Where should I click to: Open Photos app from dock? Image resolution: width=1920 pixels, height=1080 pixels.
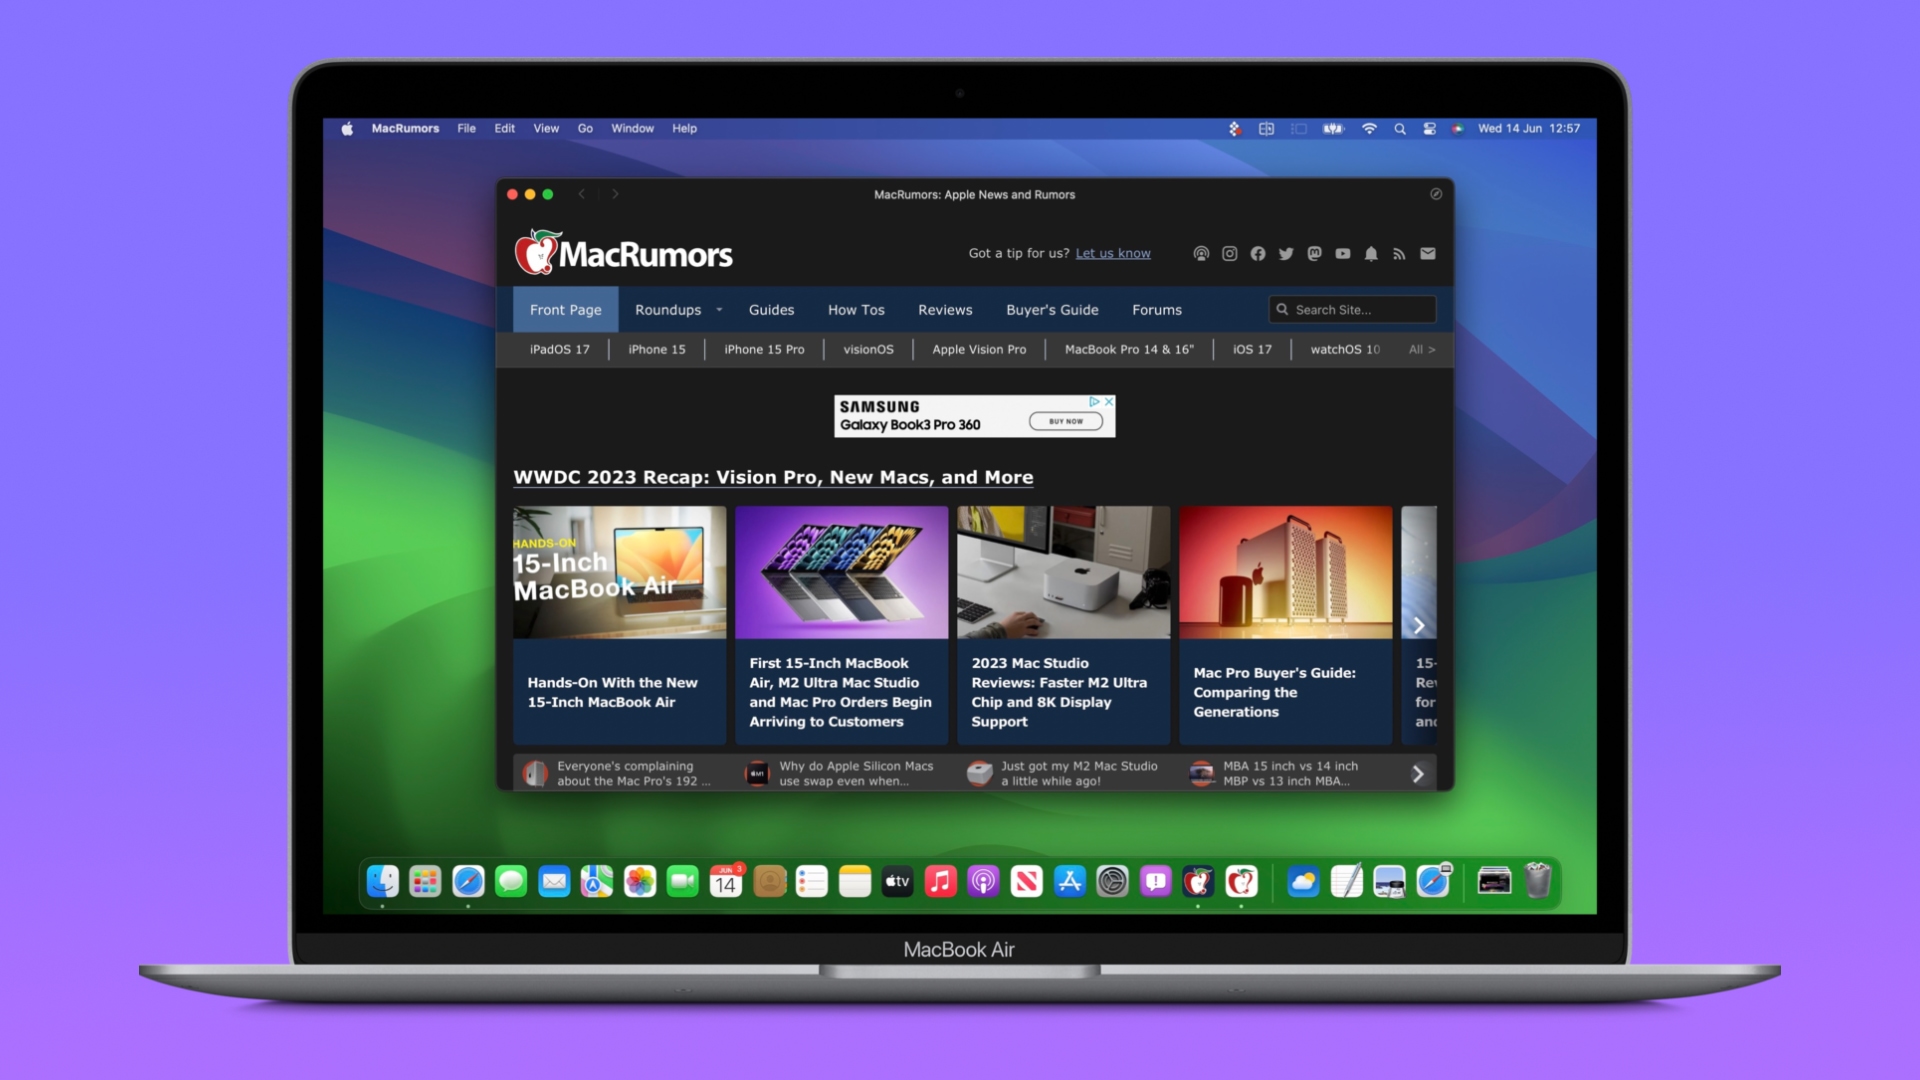pyautogui.click(x=638, y=881)
